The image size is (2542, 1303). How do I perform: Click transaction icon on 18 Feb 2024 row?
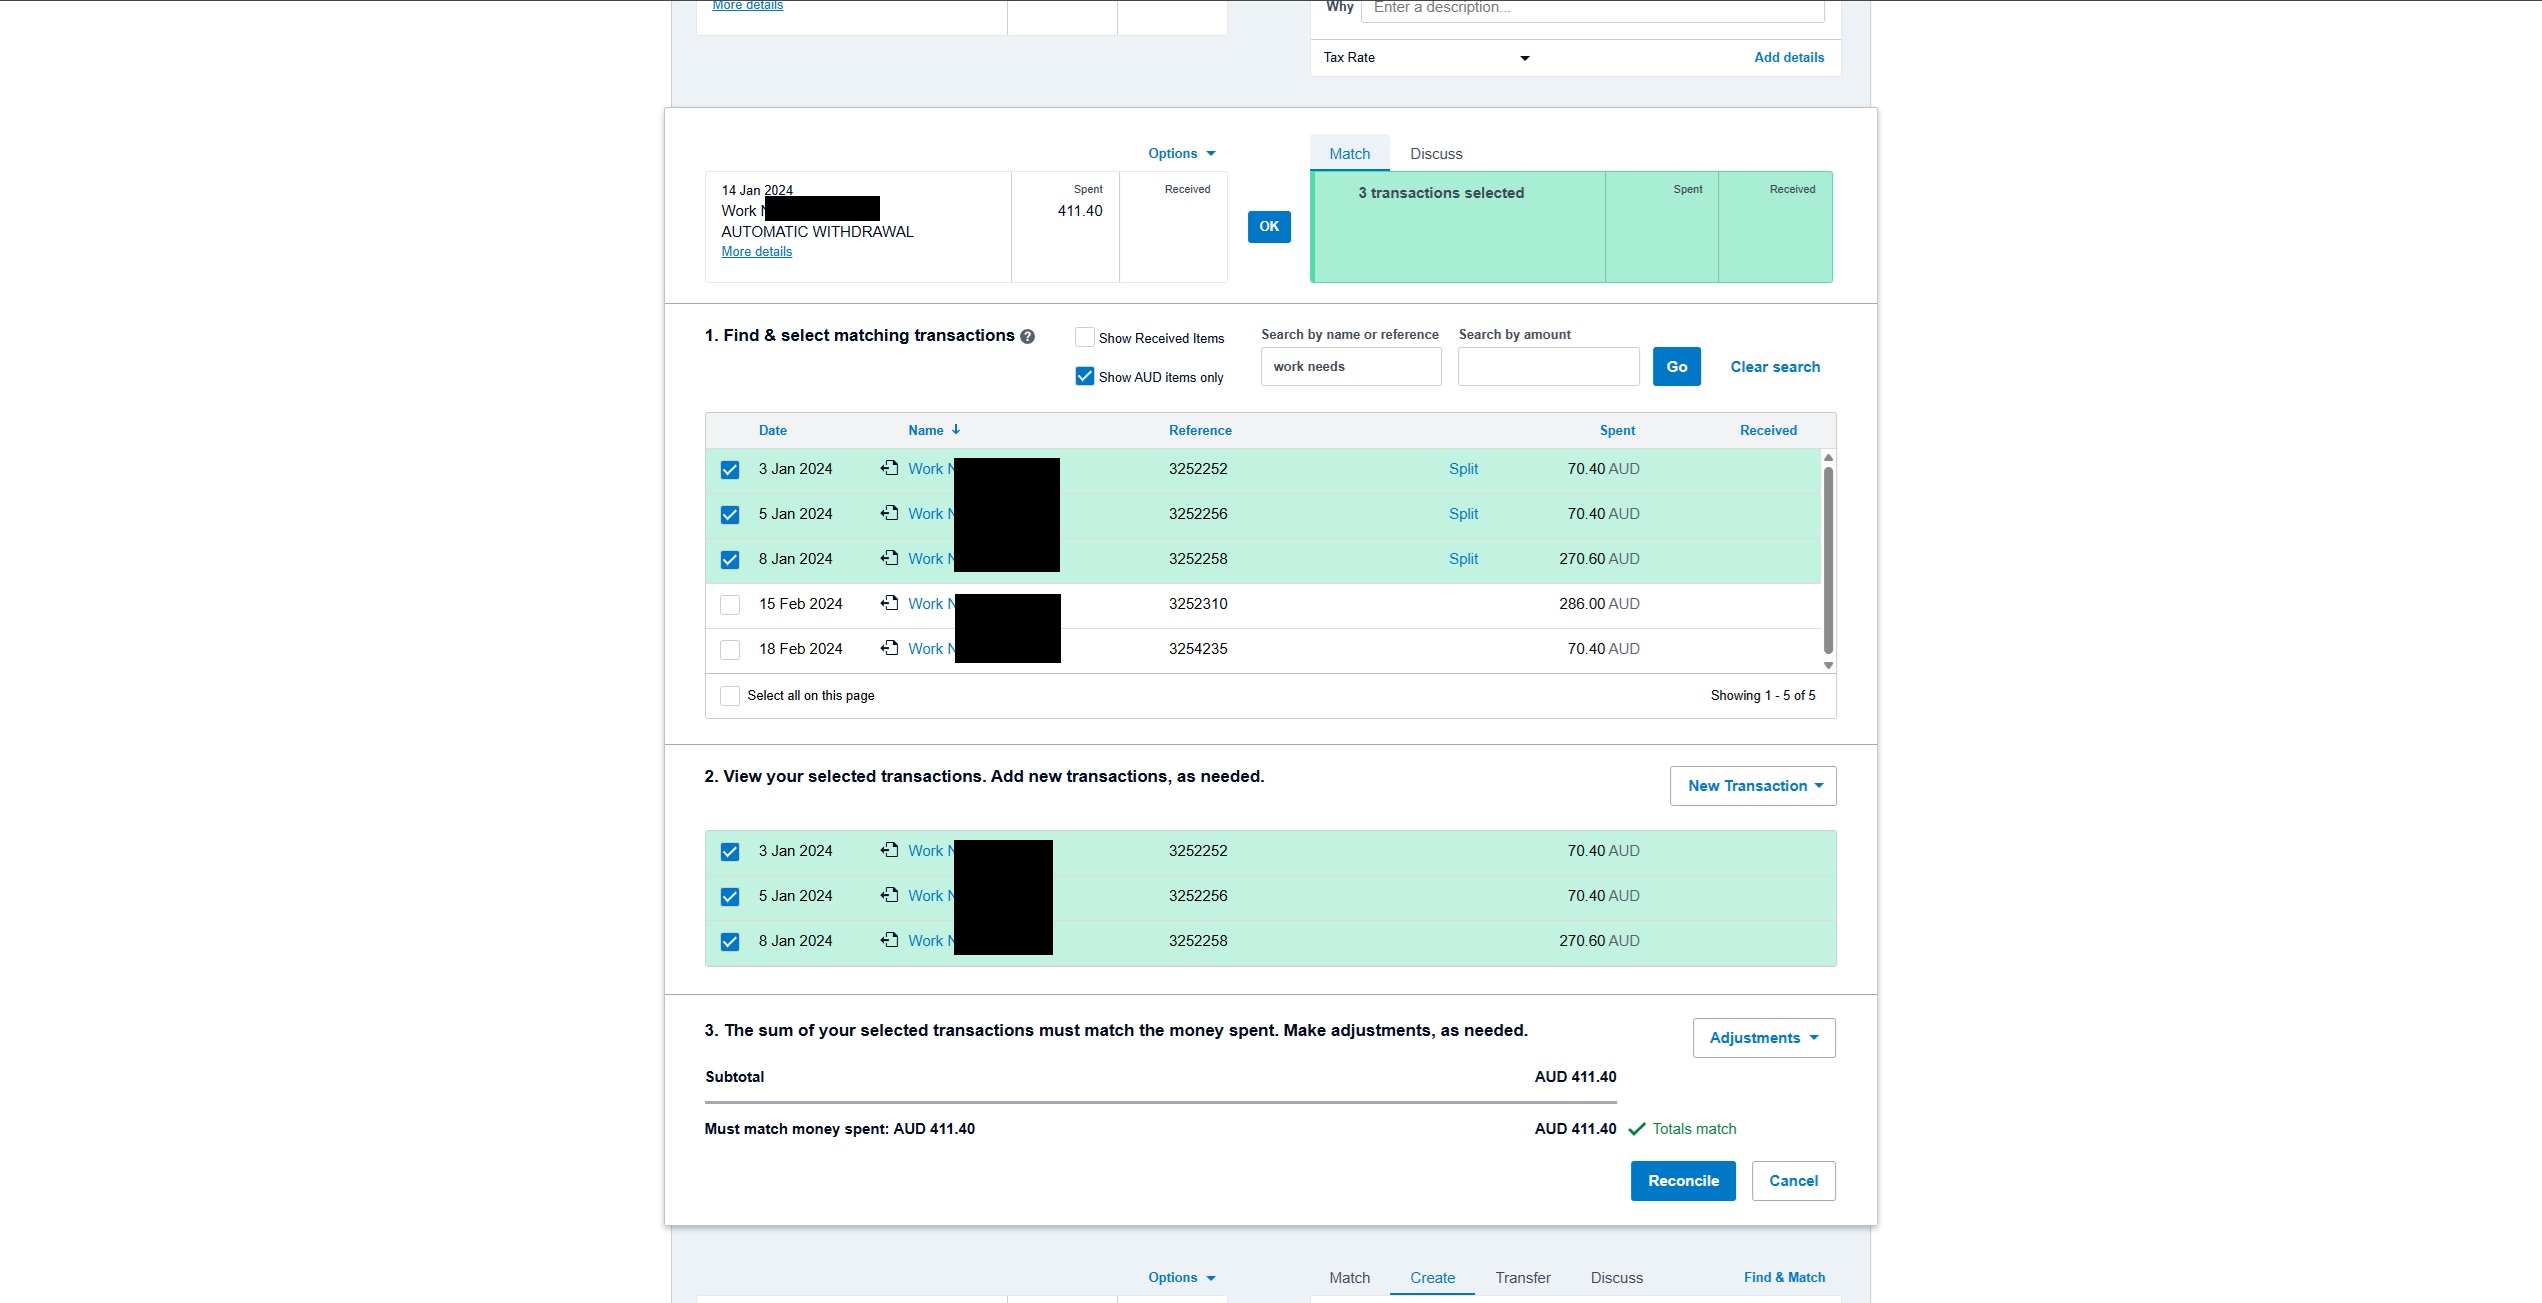889,648
